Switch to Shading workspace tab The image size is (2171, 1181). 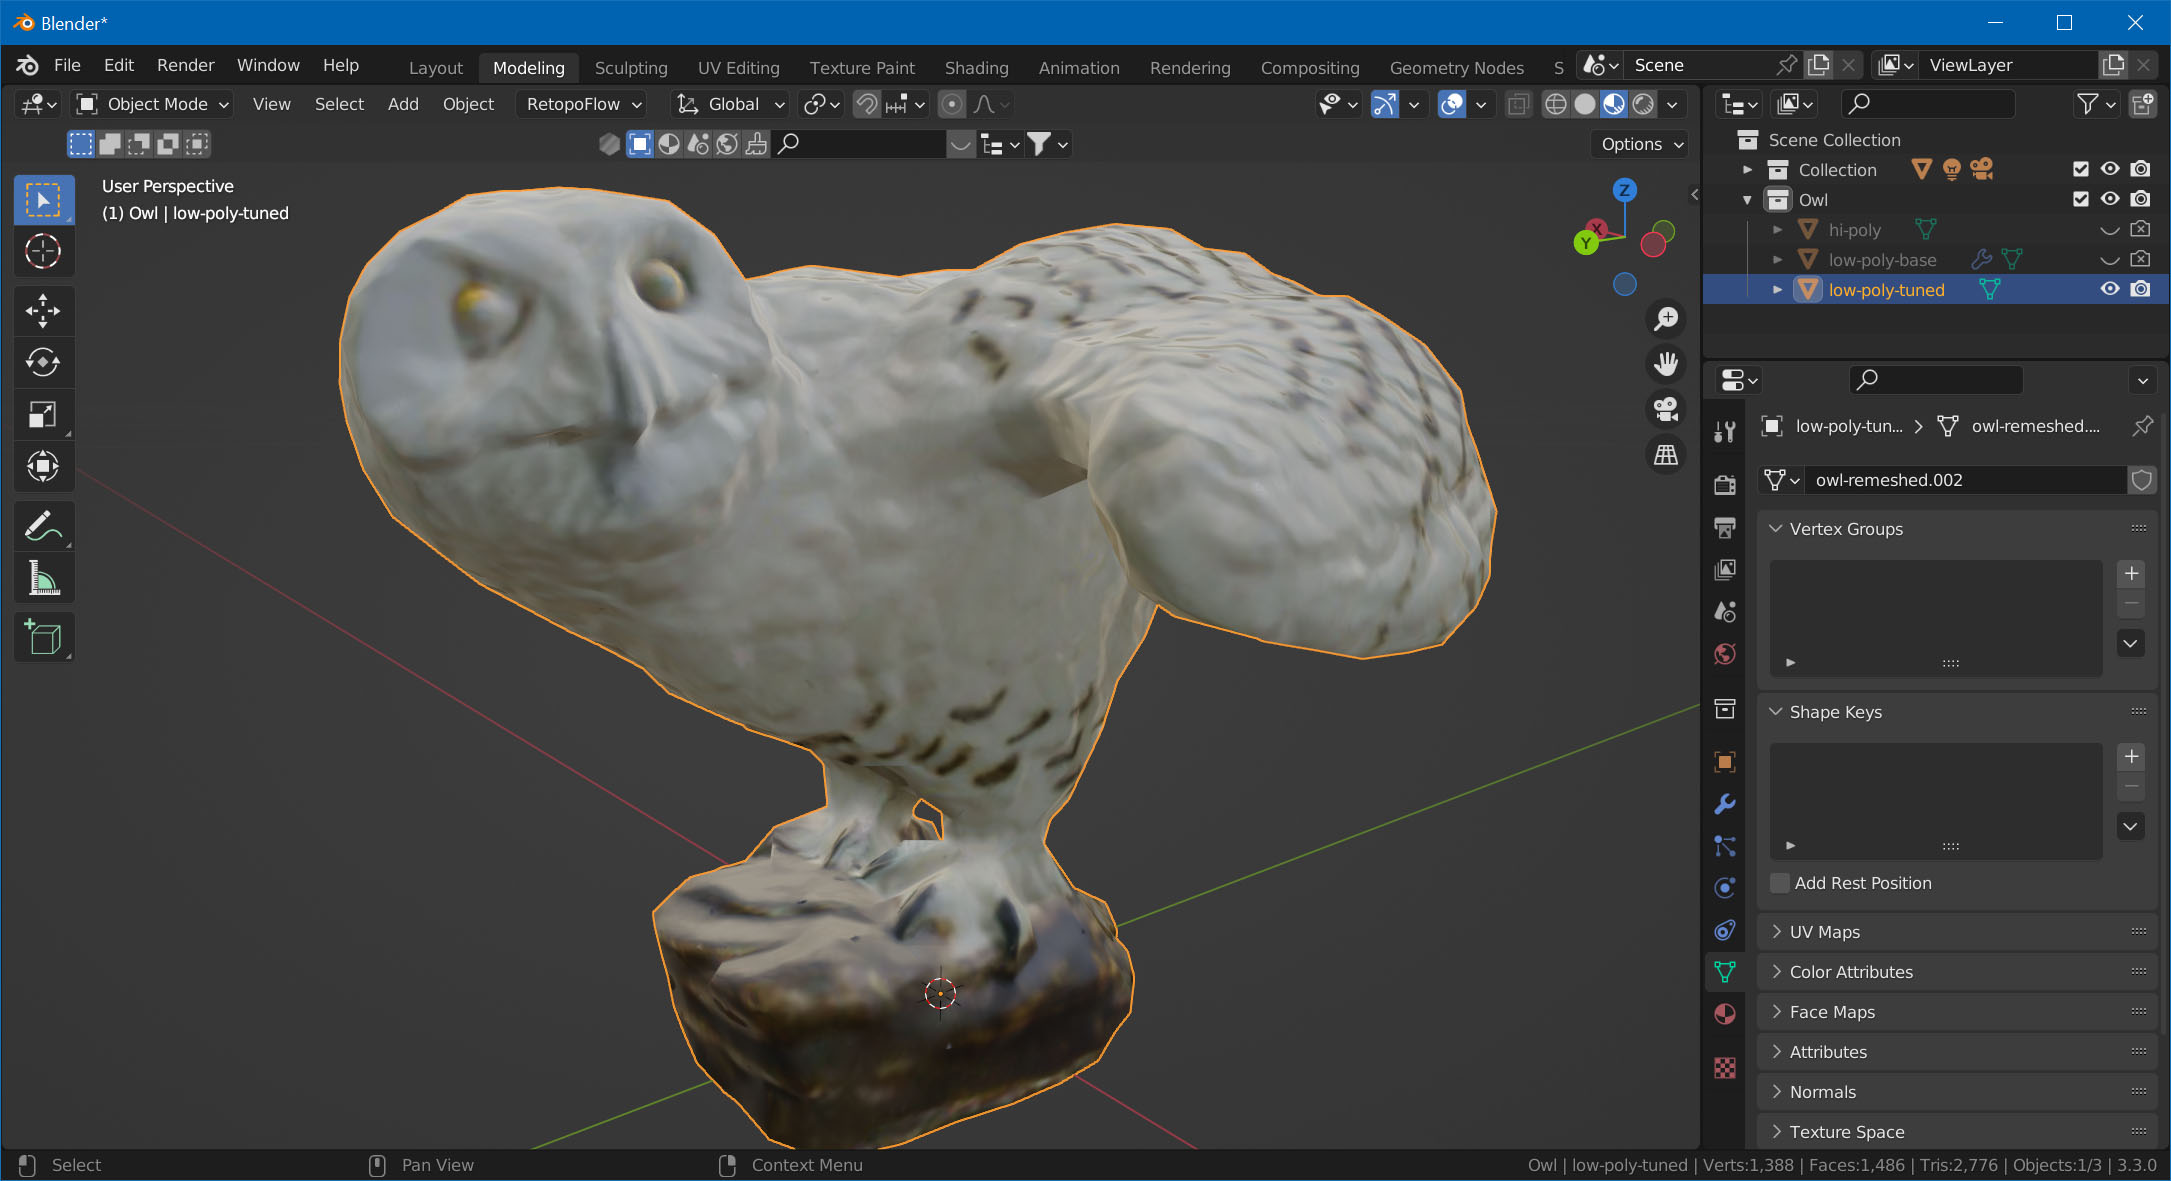point(976,67)
